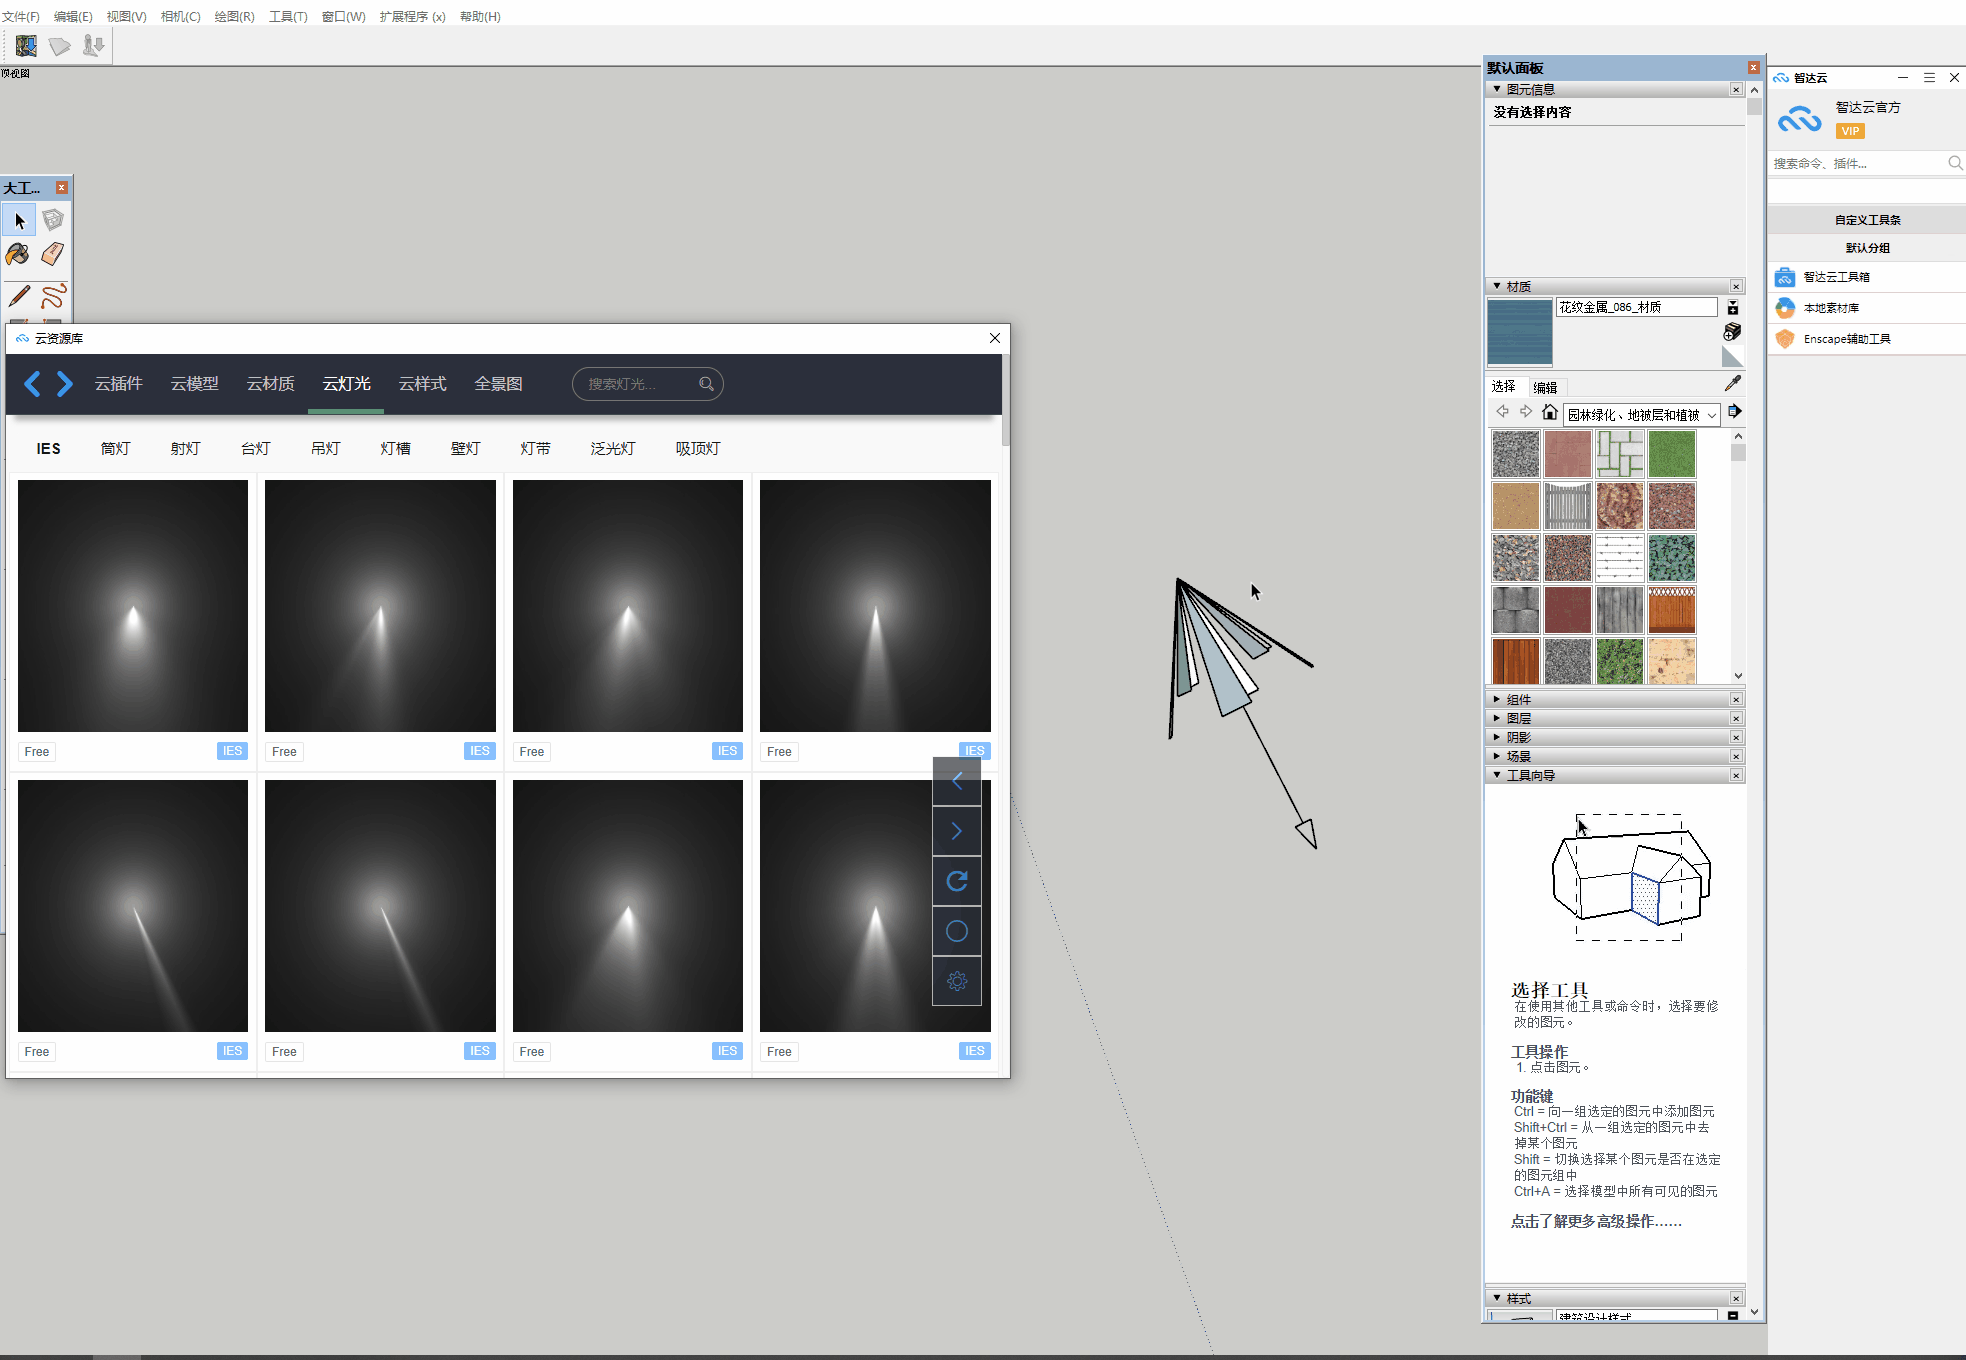
Task: Open cloud library settings gear
Action: [957, 981]
